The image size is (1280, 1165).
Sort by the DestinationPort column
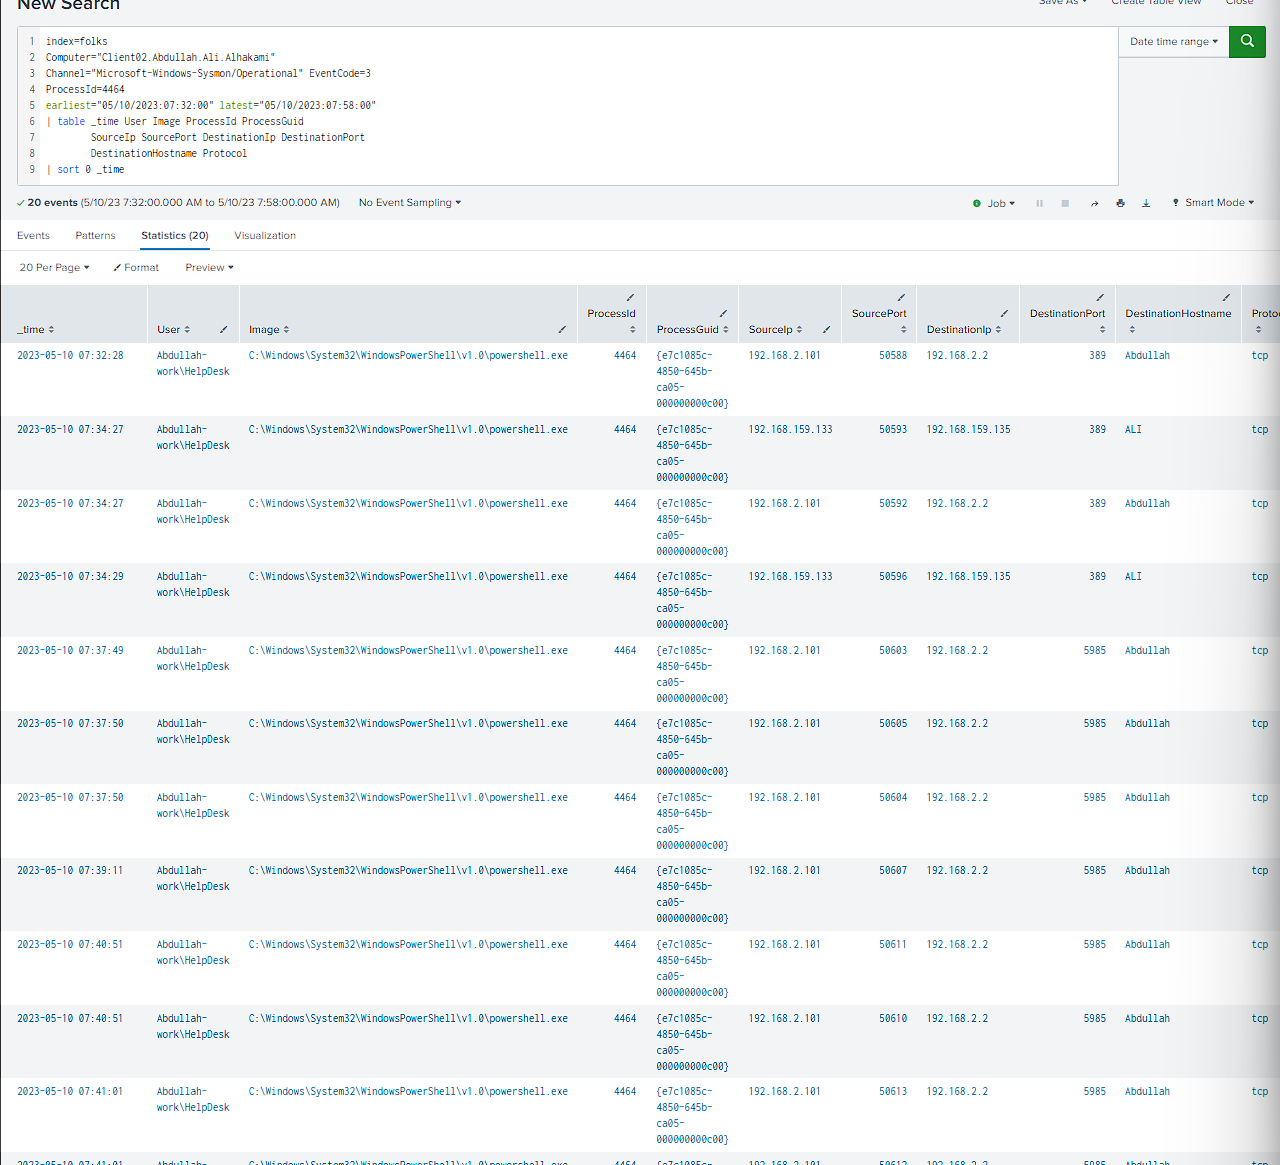click(x=1068, y=320)
